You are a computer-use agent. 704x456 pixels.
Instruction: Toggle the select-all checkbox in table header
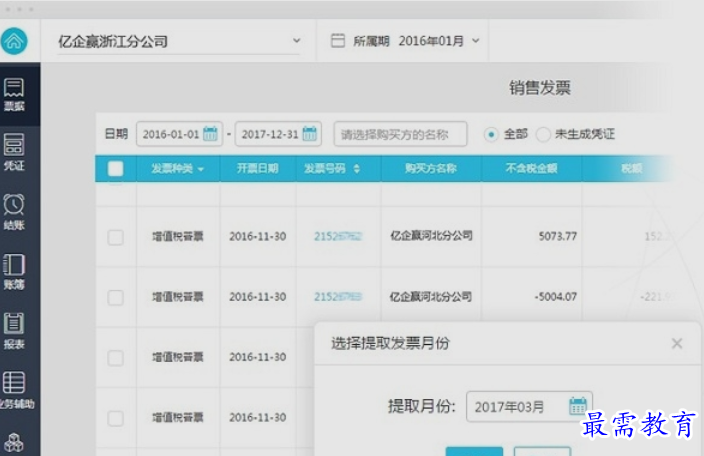pos(115,169)
